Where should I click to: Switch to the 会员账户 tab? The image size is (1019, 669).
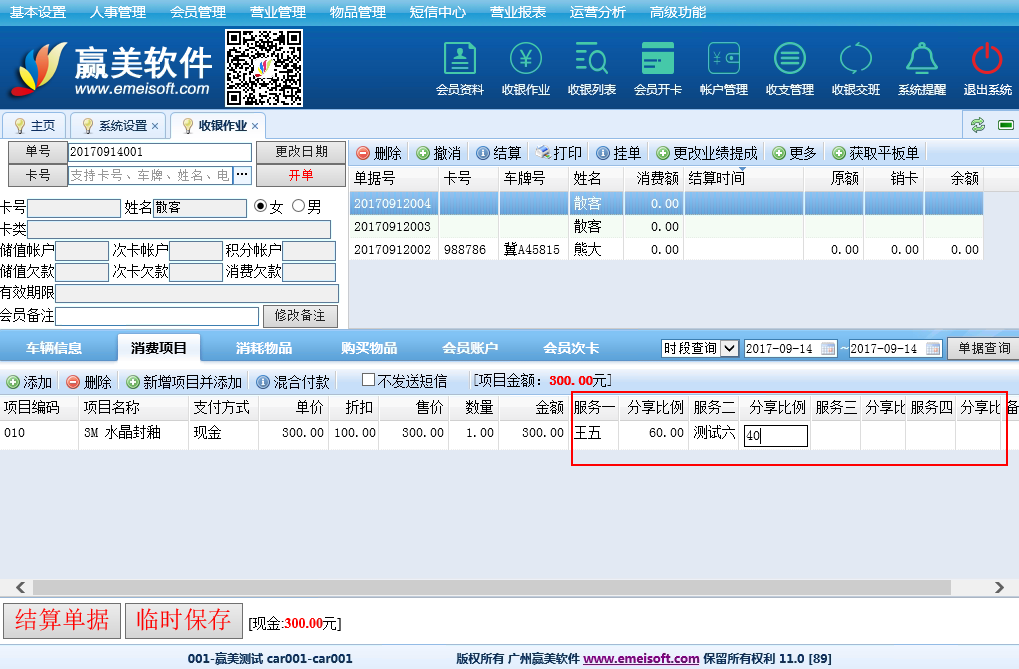tap(470, 349)
